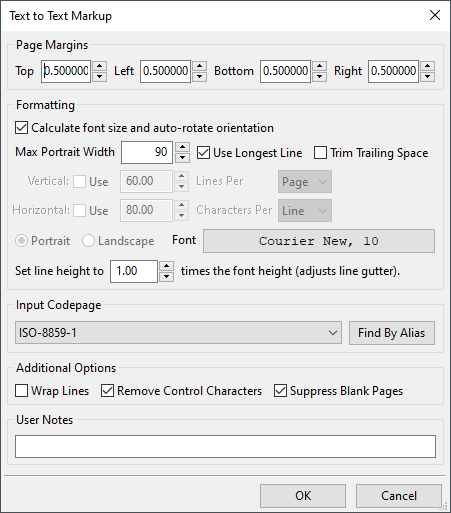Click the Max Portrait Width field
This screenshot has width=451, height=513.
[x=147, y=152]
